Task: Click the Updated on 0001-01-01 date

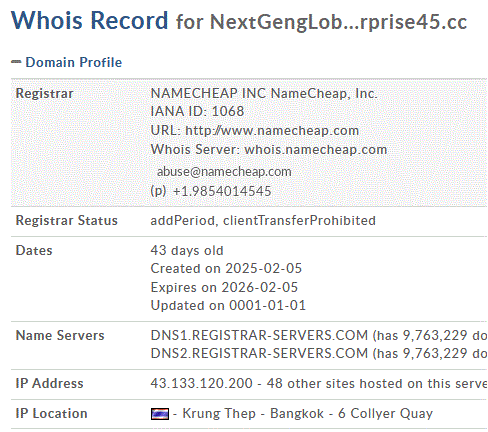Action: (x=228, y=305)
